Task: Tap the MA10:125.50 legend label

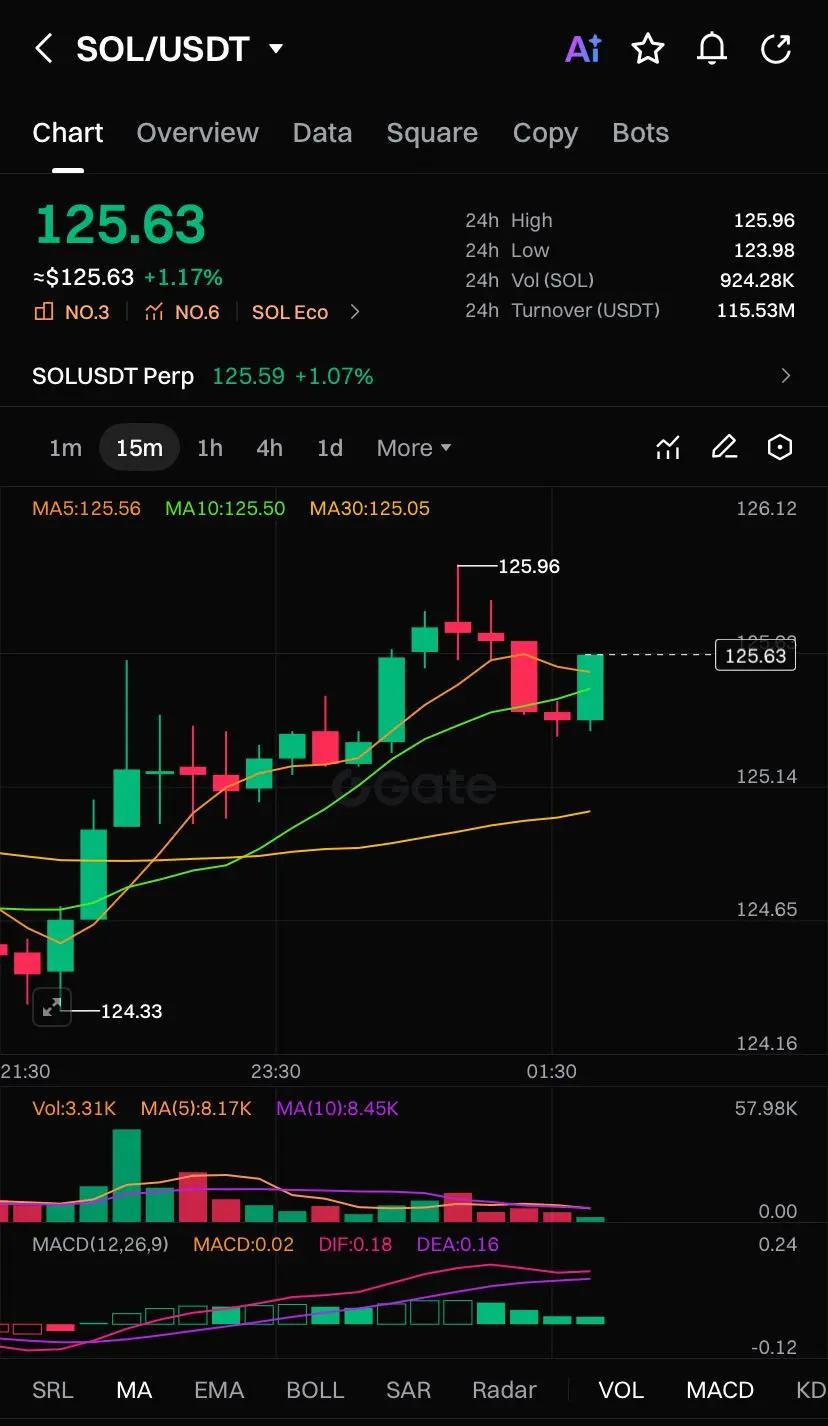Action: pyautogui.click(x=225, y=508)
